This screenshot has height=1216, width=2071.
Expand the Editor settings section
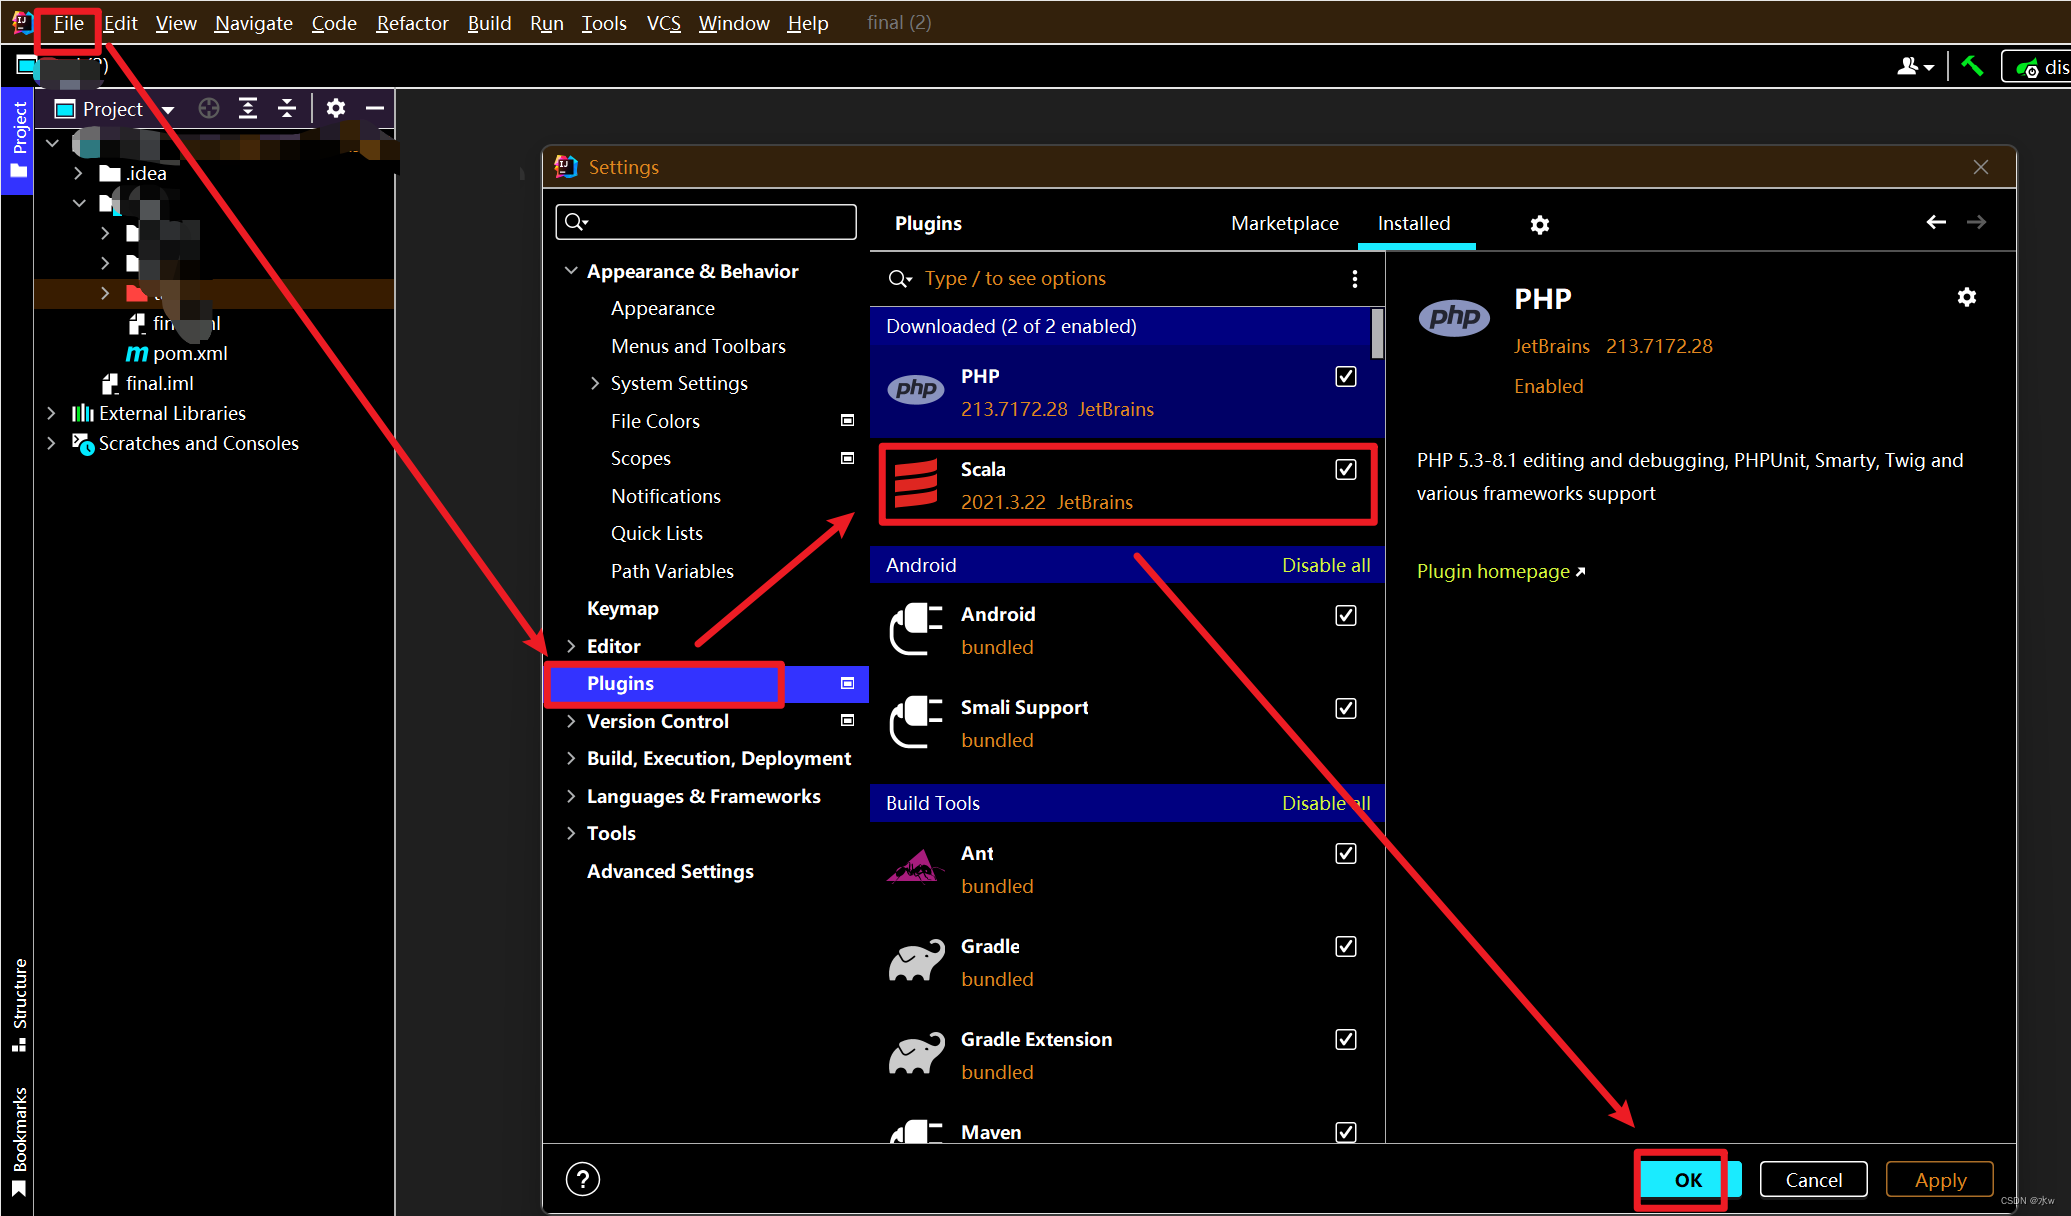point(571,646)
